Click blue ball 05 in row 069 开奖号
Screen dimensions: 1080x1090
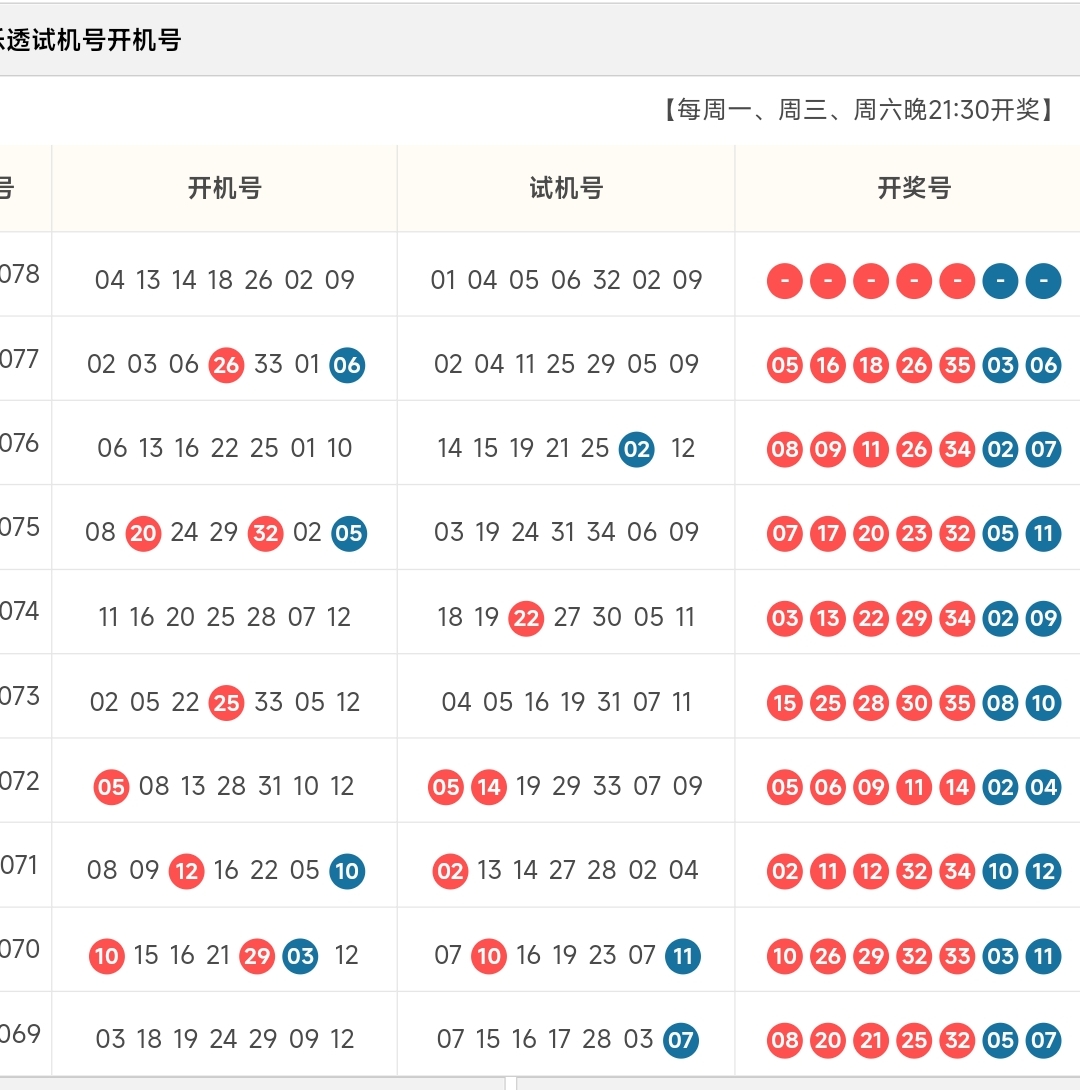pyautogui.click(x=1000, y=1040)
